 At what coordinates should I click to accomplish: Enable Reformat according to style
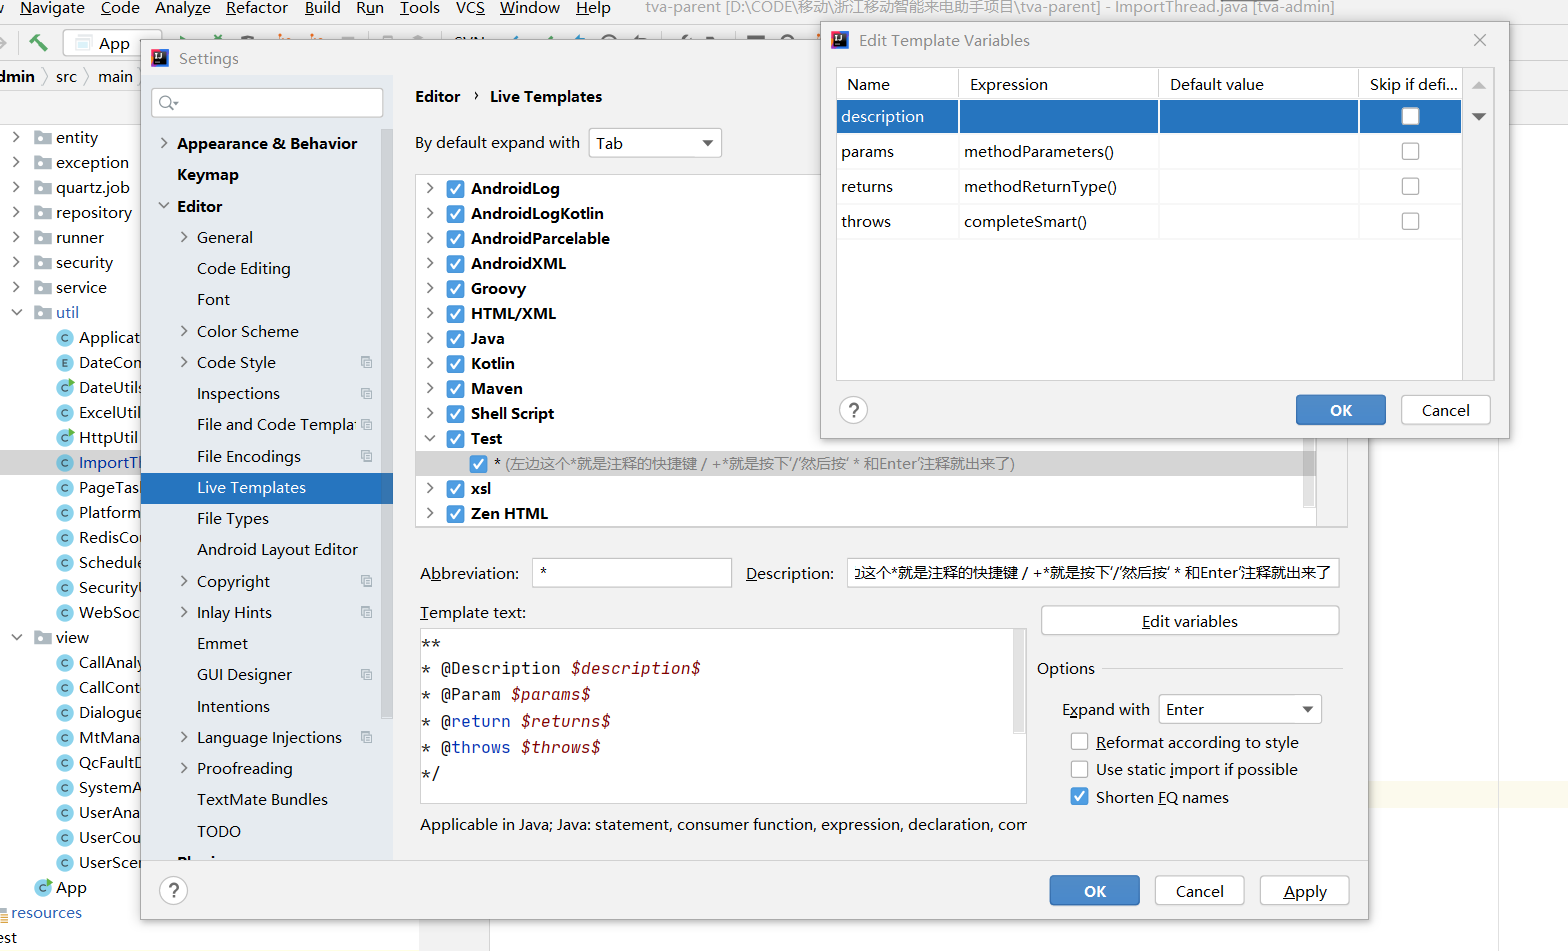point(1079,741)
